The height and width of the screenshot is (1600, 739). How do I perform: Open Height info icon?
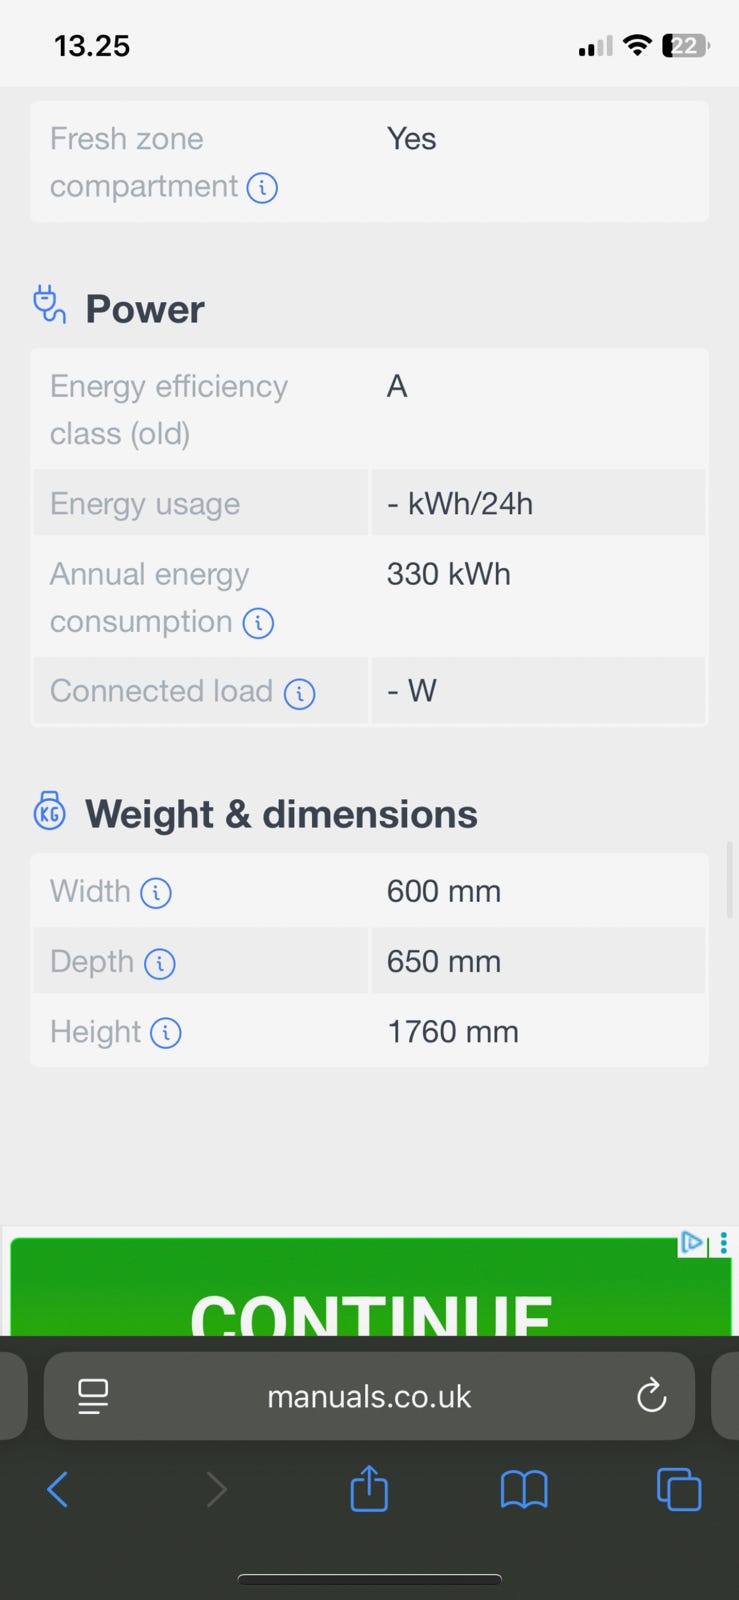pyautogui.click(x=166, y=1033)
